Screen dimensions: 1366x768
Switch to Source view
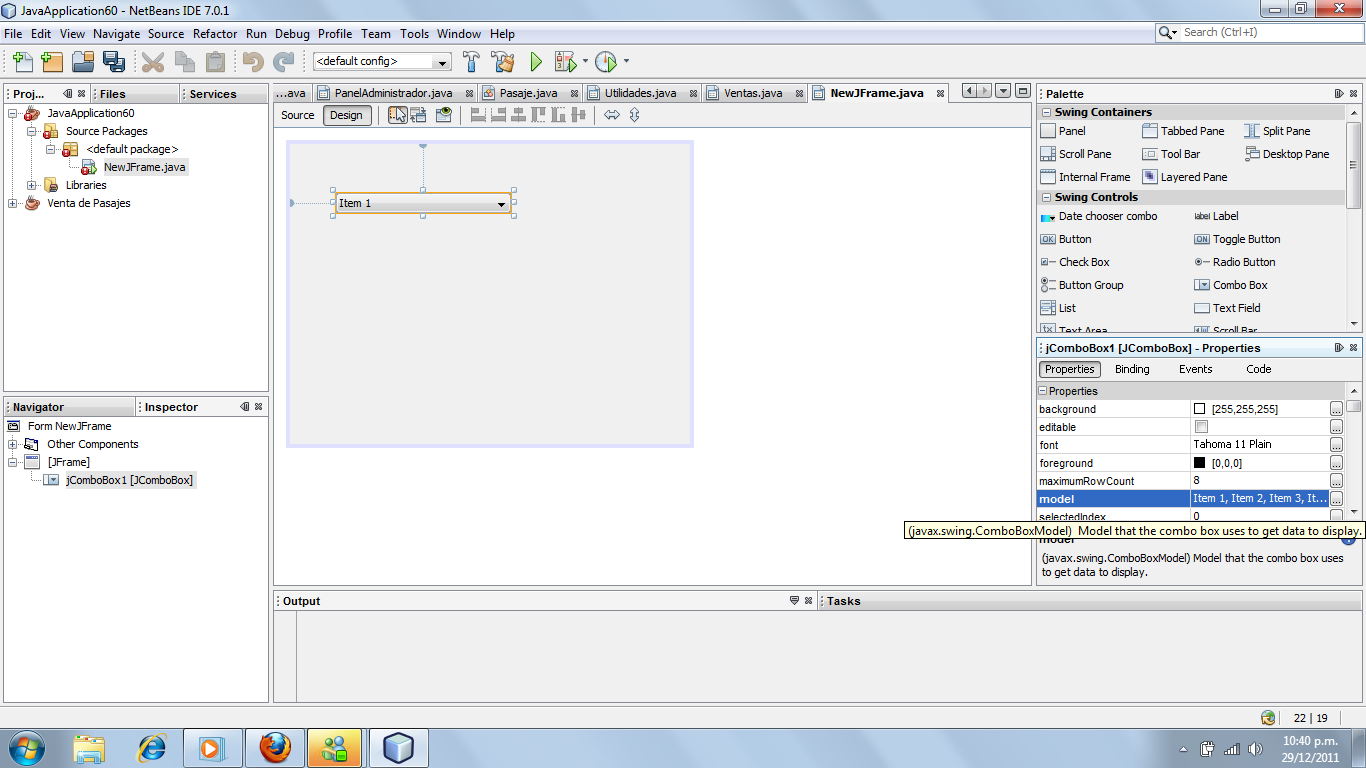coord(297,115)
